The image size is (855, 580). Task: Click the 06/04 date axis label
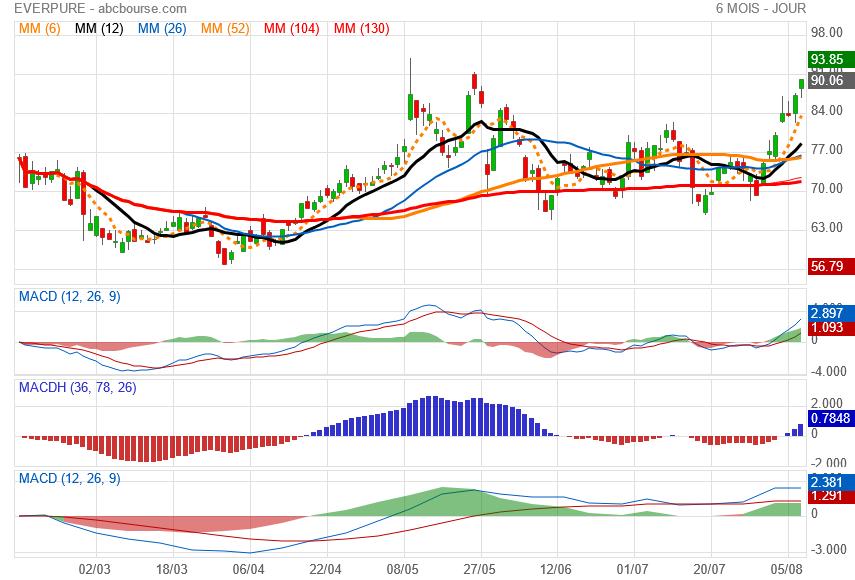click(249, 570)
